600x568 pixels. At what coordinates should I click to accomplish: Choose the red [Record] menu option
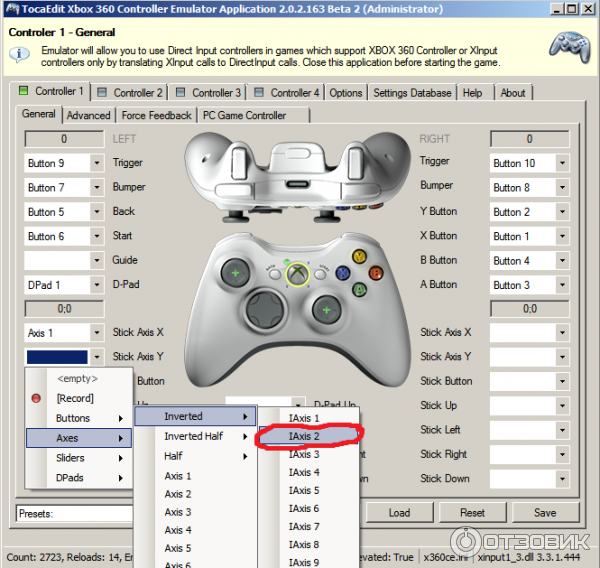75,398
